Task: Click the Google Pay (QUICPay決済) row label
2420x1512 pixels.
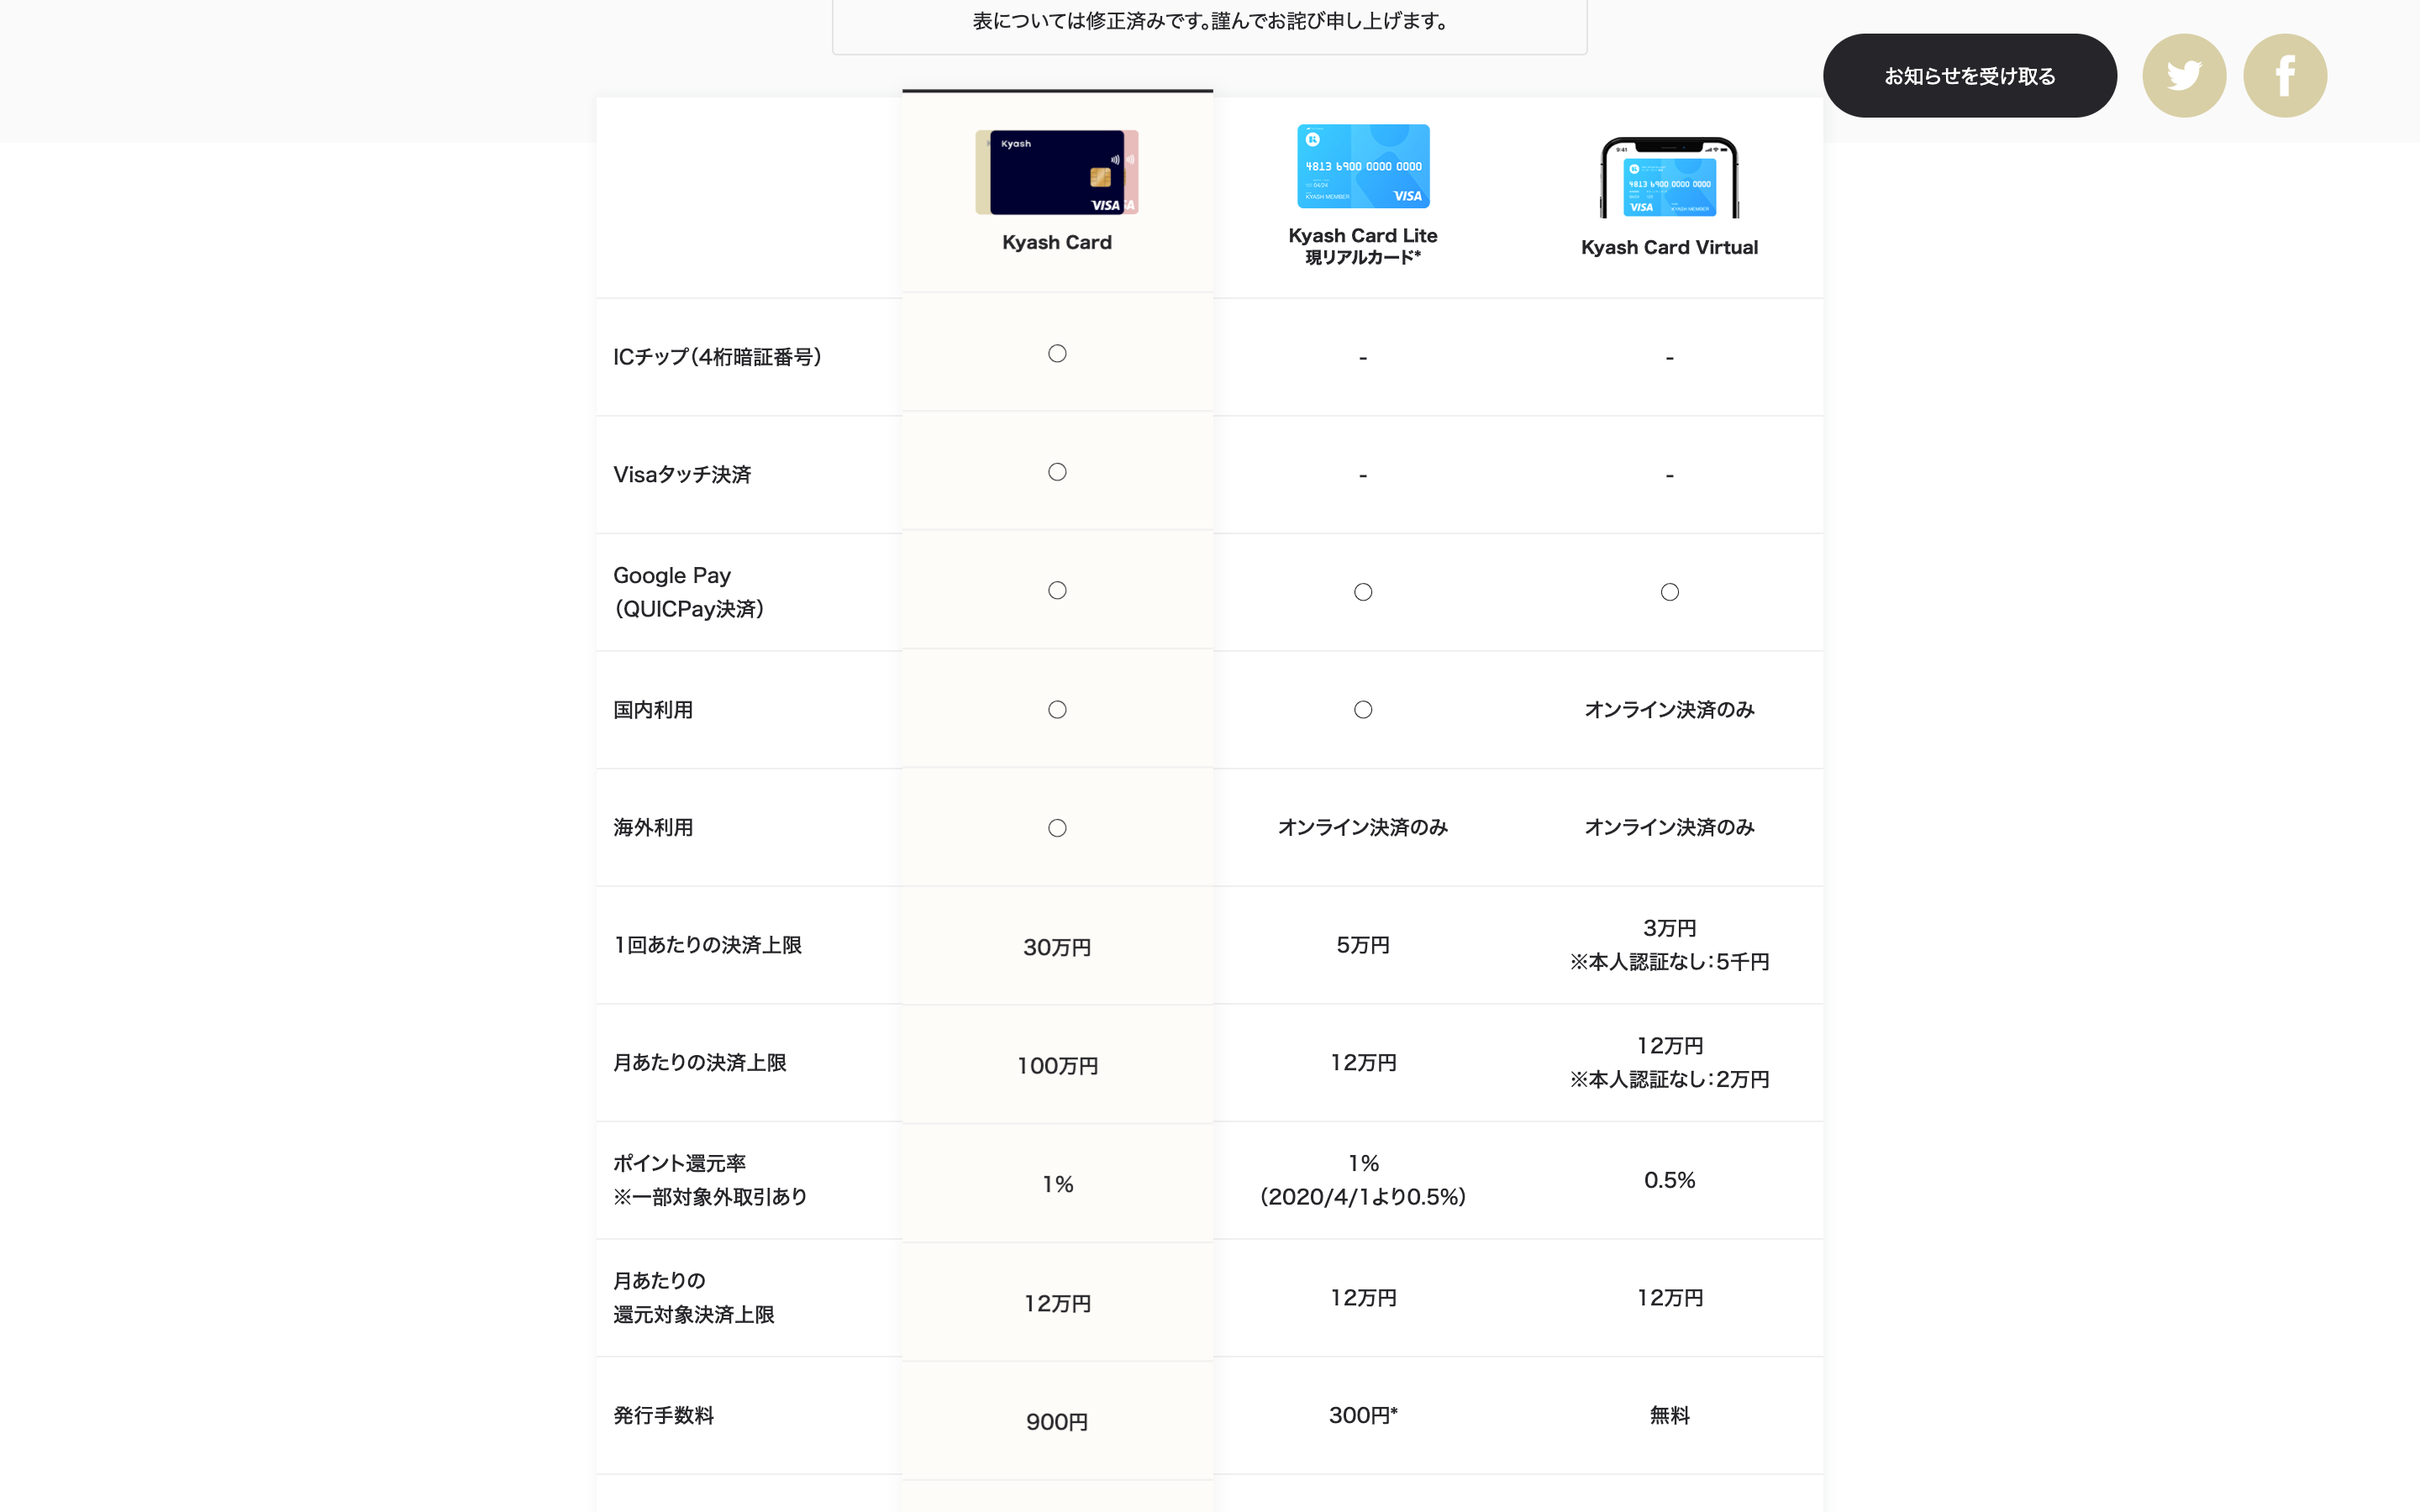Action: click(689, 592)
